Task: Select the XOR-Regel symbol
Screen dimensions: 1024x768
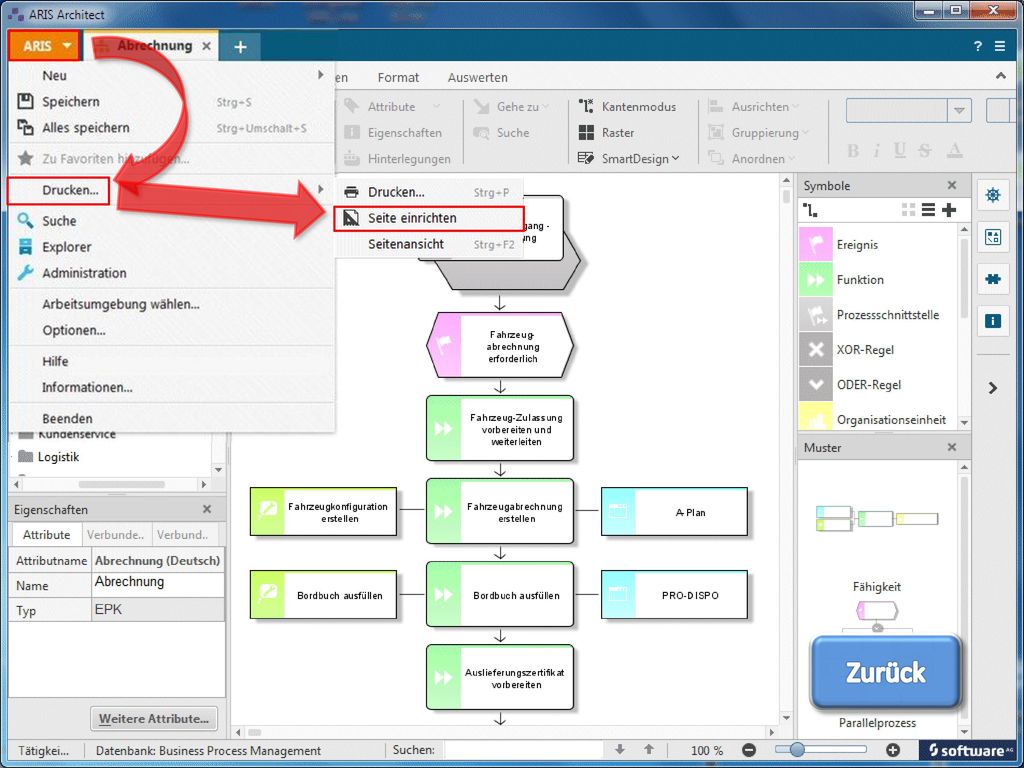Action: [x=878, y=349]
